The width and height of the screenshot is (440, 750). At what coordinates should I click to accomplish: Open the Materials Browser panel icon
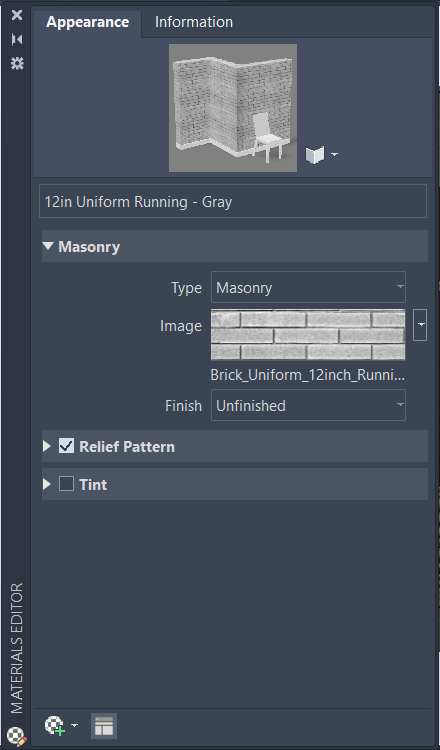click(104, 726)
